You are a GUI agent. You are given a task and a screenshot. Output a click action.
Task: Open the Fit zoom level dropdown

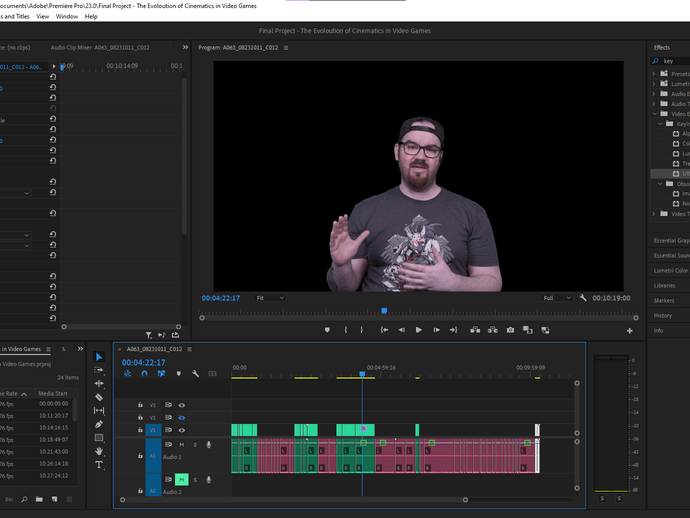270,298
